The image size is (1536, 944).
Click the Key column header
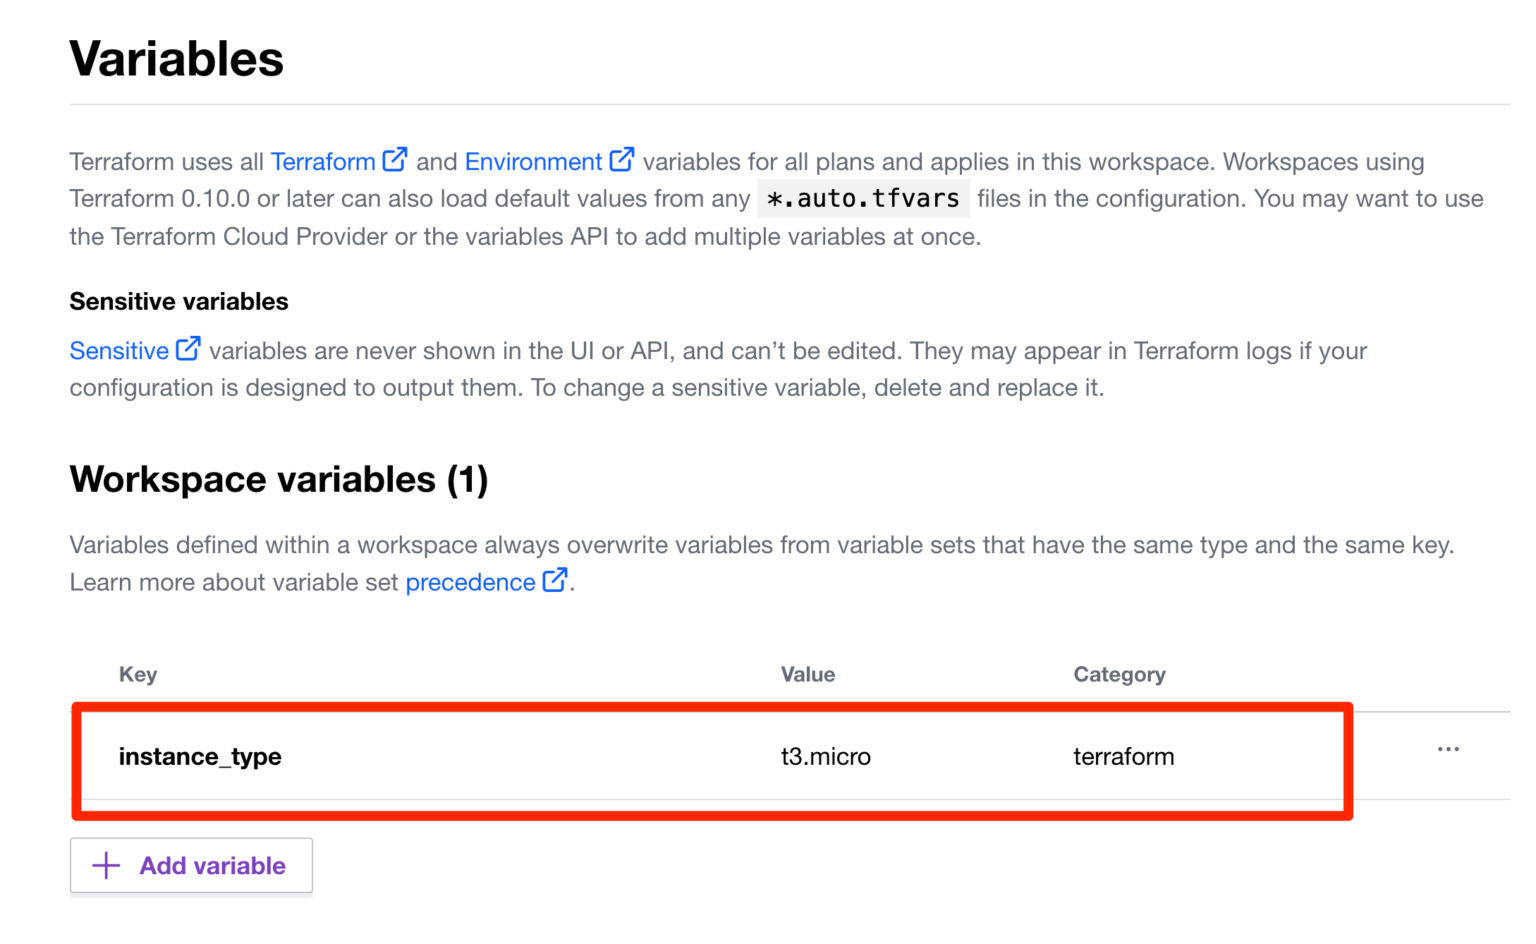138,674
